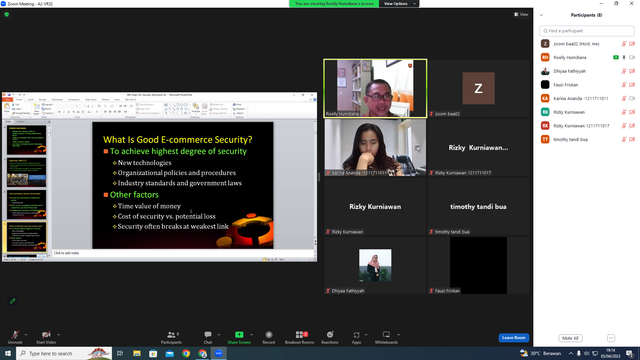Change layout with the View button
The width and height of the screenshot is (640, 360).
(x=521, y=14)
